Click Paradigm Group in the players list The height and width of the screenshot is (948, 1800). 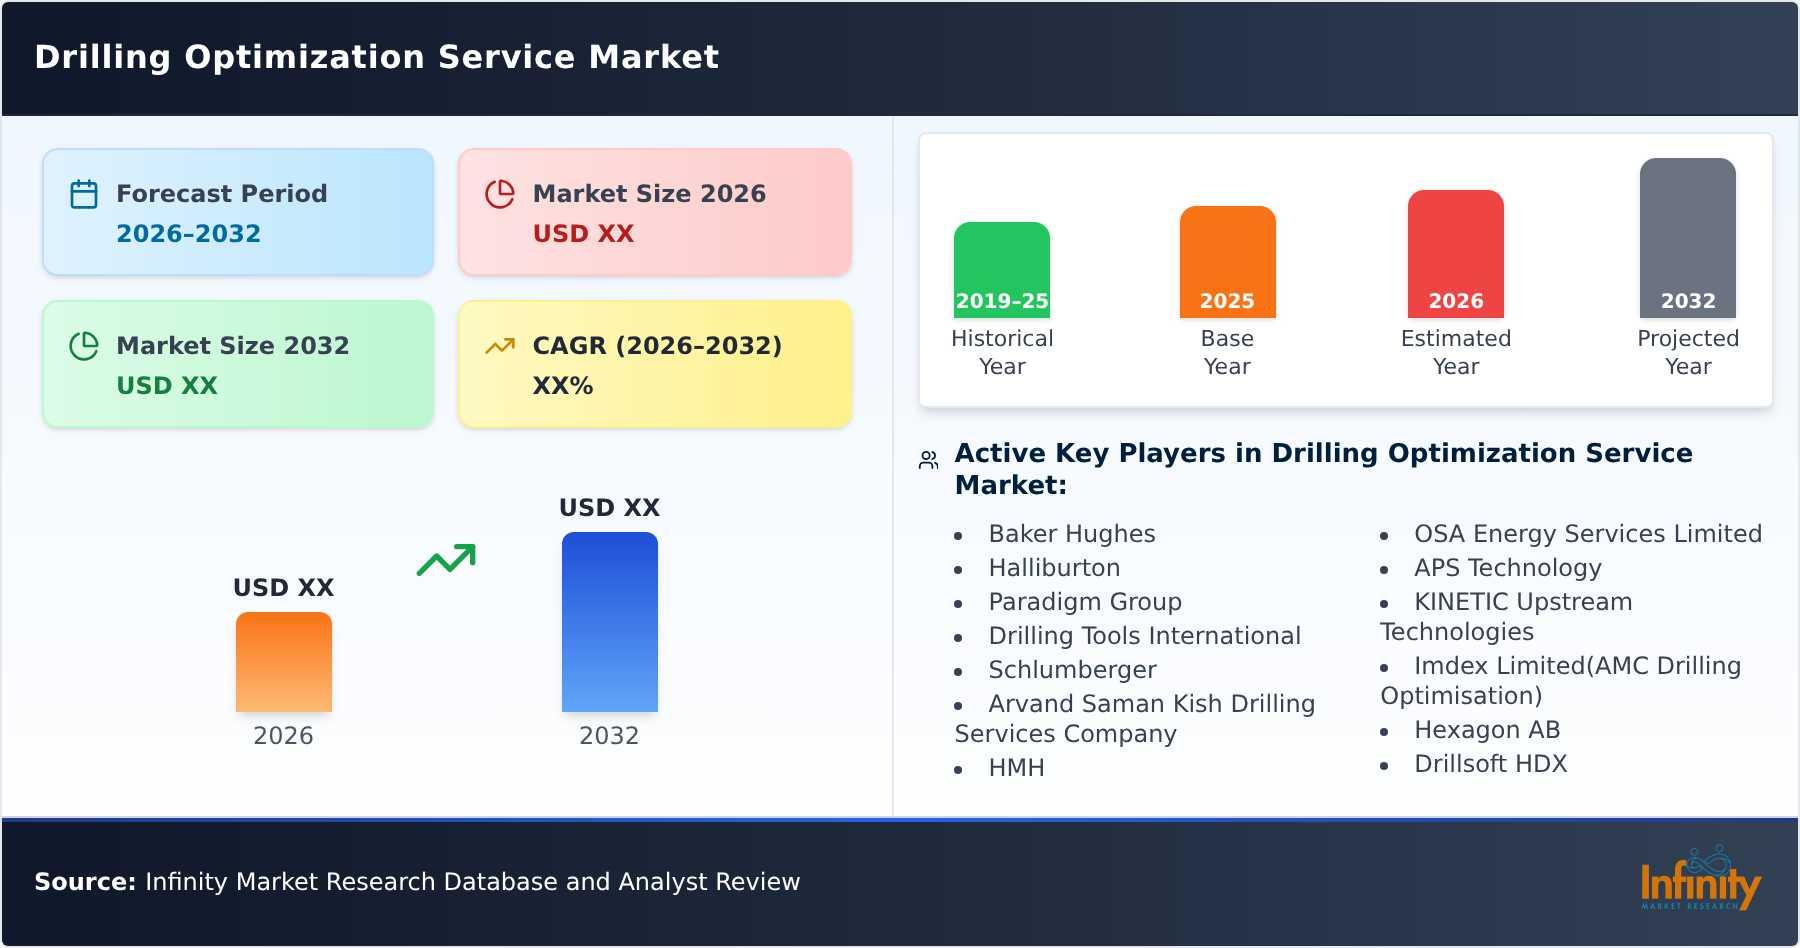click(x=1085, y=602)
